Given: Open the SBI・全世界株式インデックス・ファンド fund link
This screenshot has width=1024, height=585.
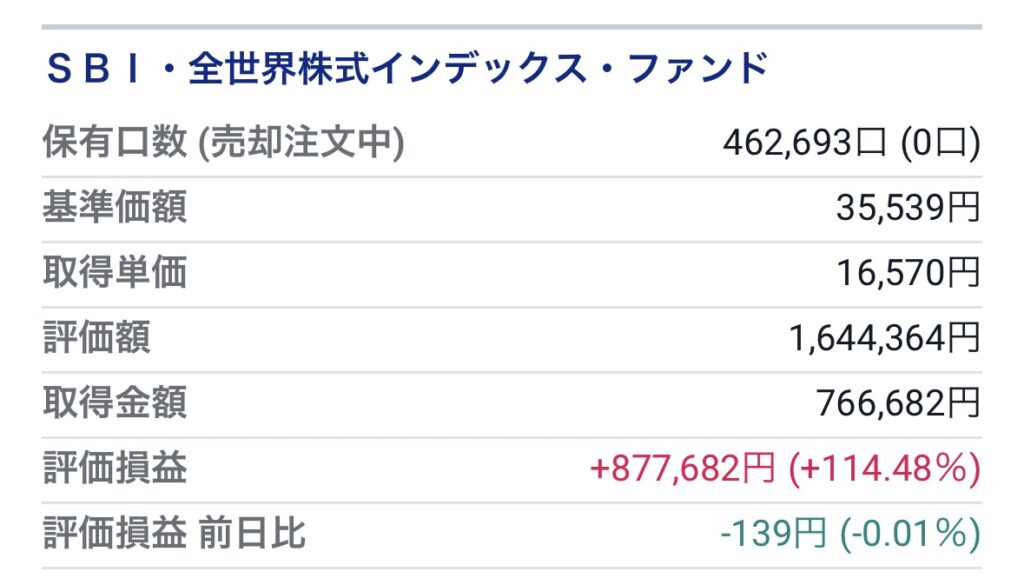Looking at the screenshot, I should (408, 69).
